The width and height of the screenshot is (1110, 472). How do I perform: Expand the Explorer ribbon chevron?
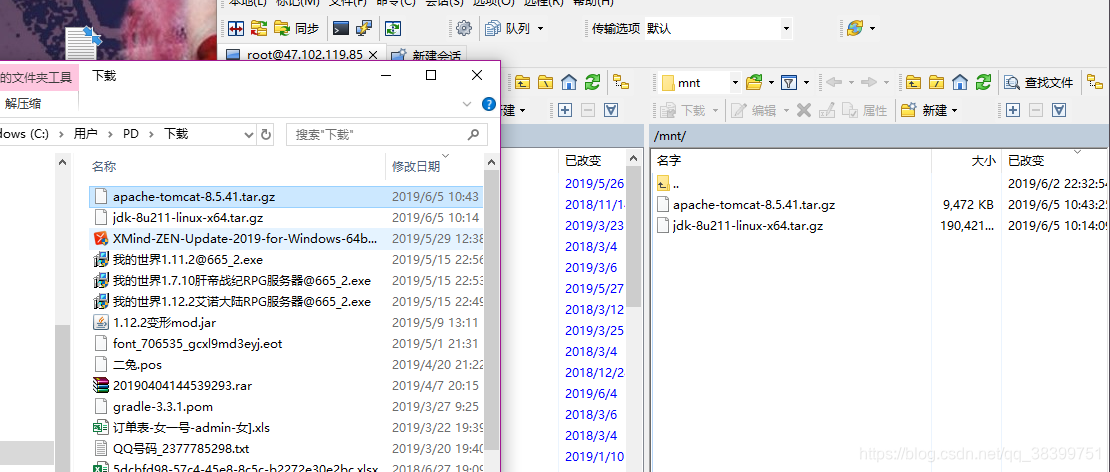click(467, 104)
